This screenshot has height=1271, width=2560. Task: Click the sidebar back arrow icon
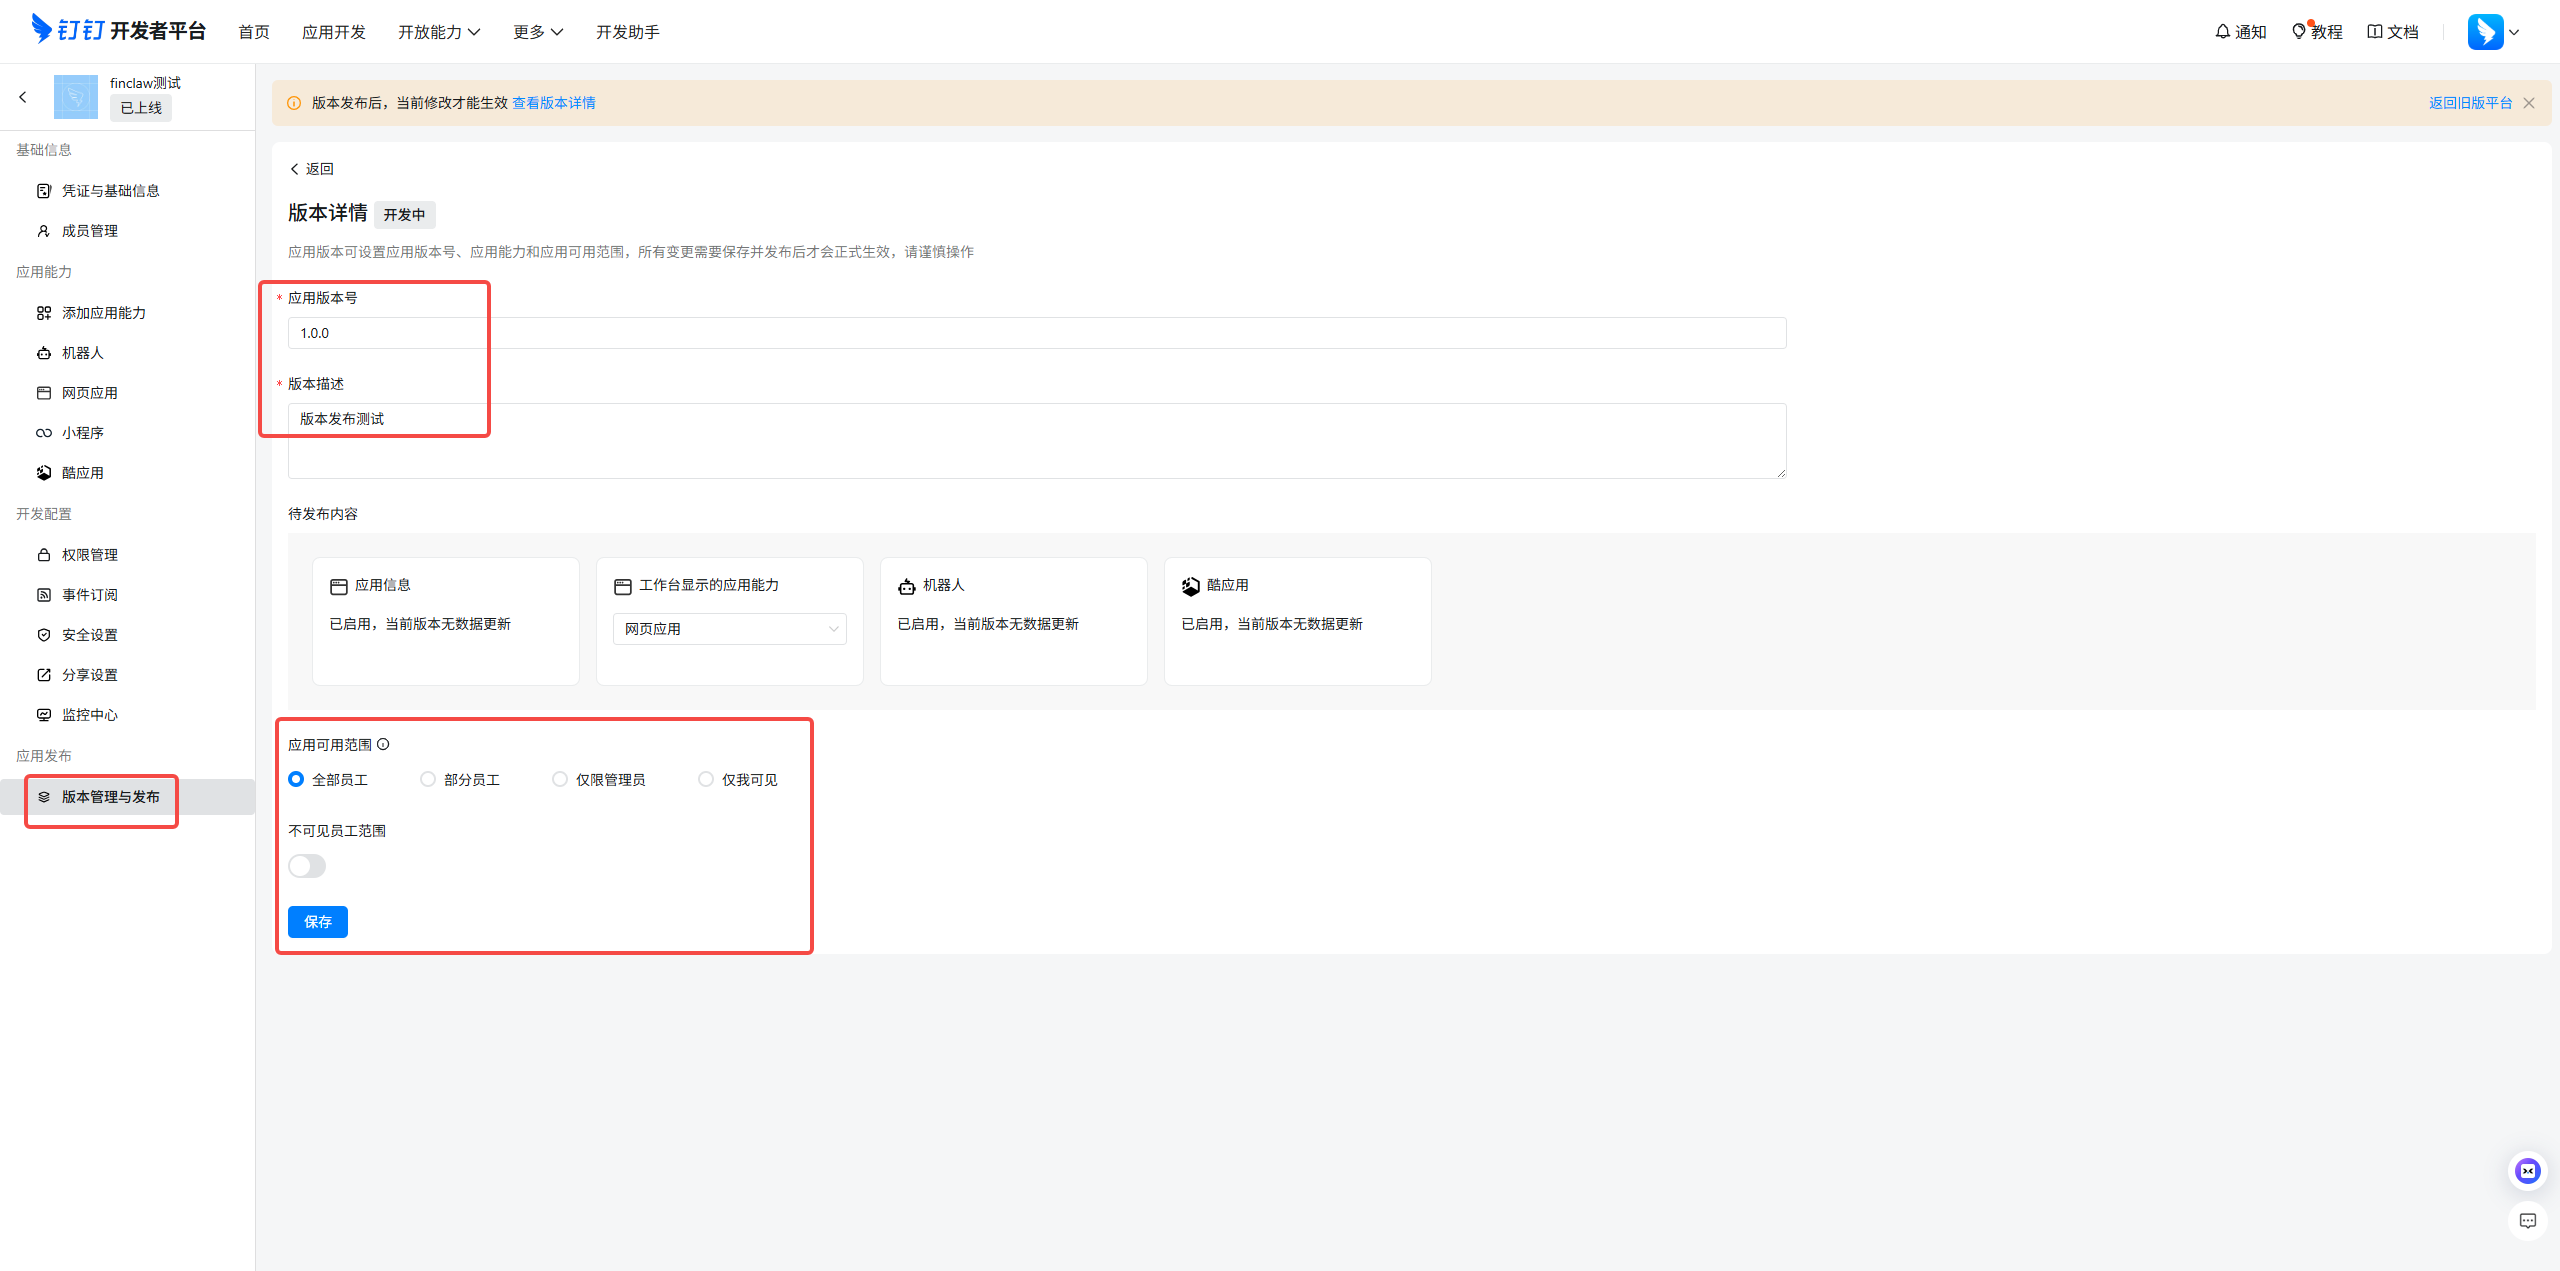[x=23, y=97]
